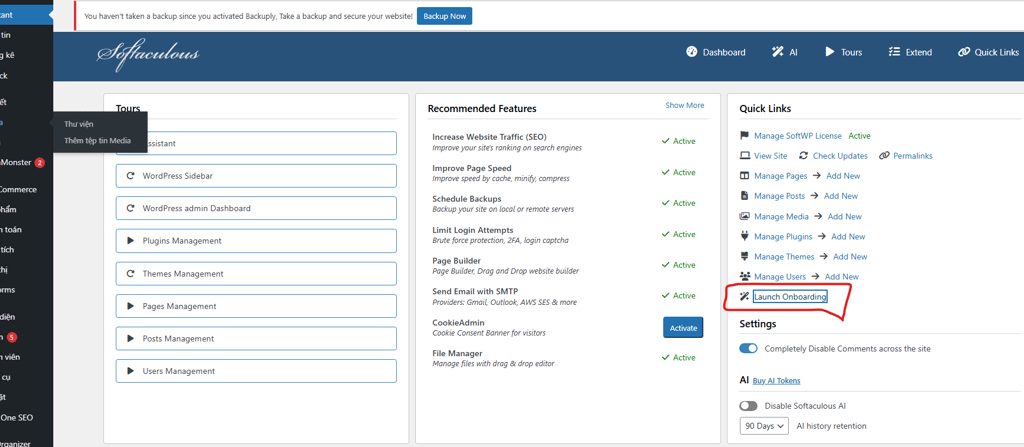Viewport: 1024px width, 447px height.
Task: Click play icon beside Plugins Management
Action: click(130, 240)
